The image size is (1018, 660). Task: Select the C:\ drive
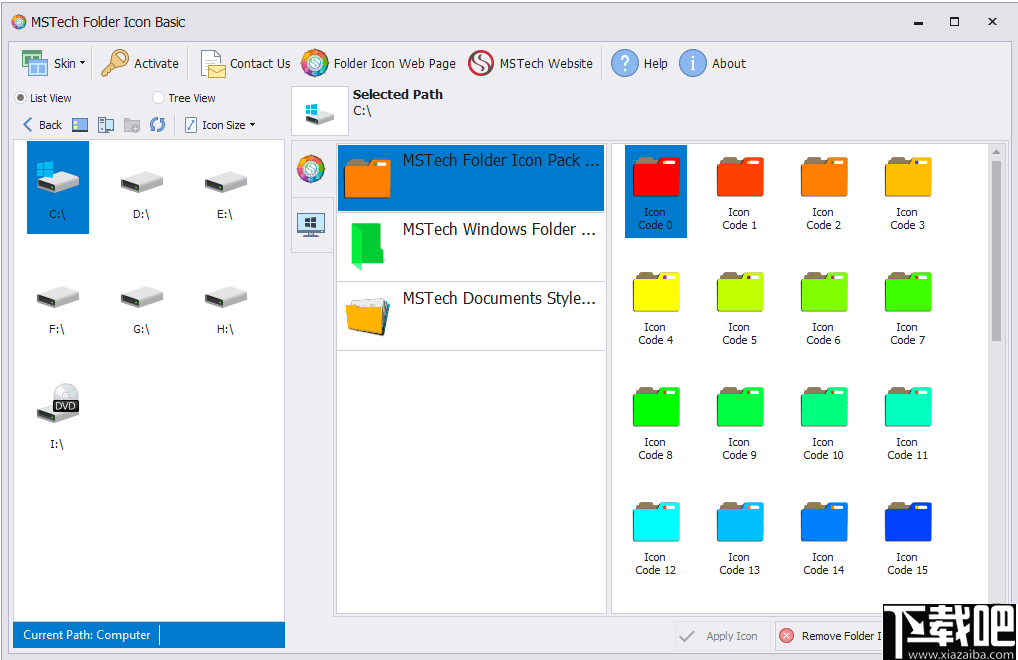(x=58, y=188)
